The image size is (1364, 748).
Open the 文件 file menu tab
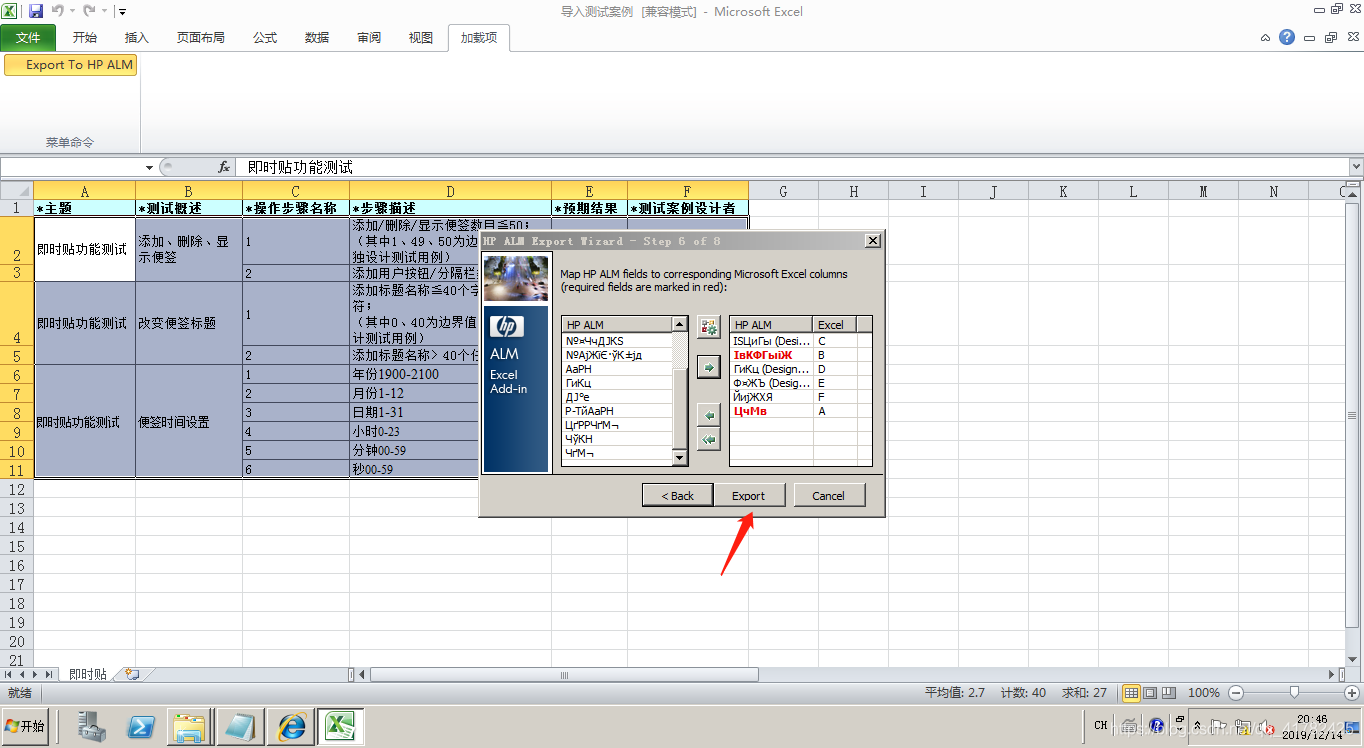28,38
